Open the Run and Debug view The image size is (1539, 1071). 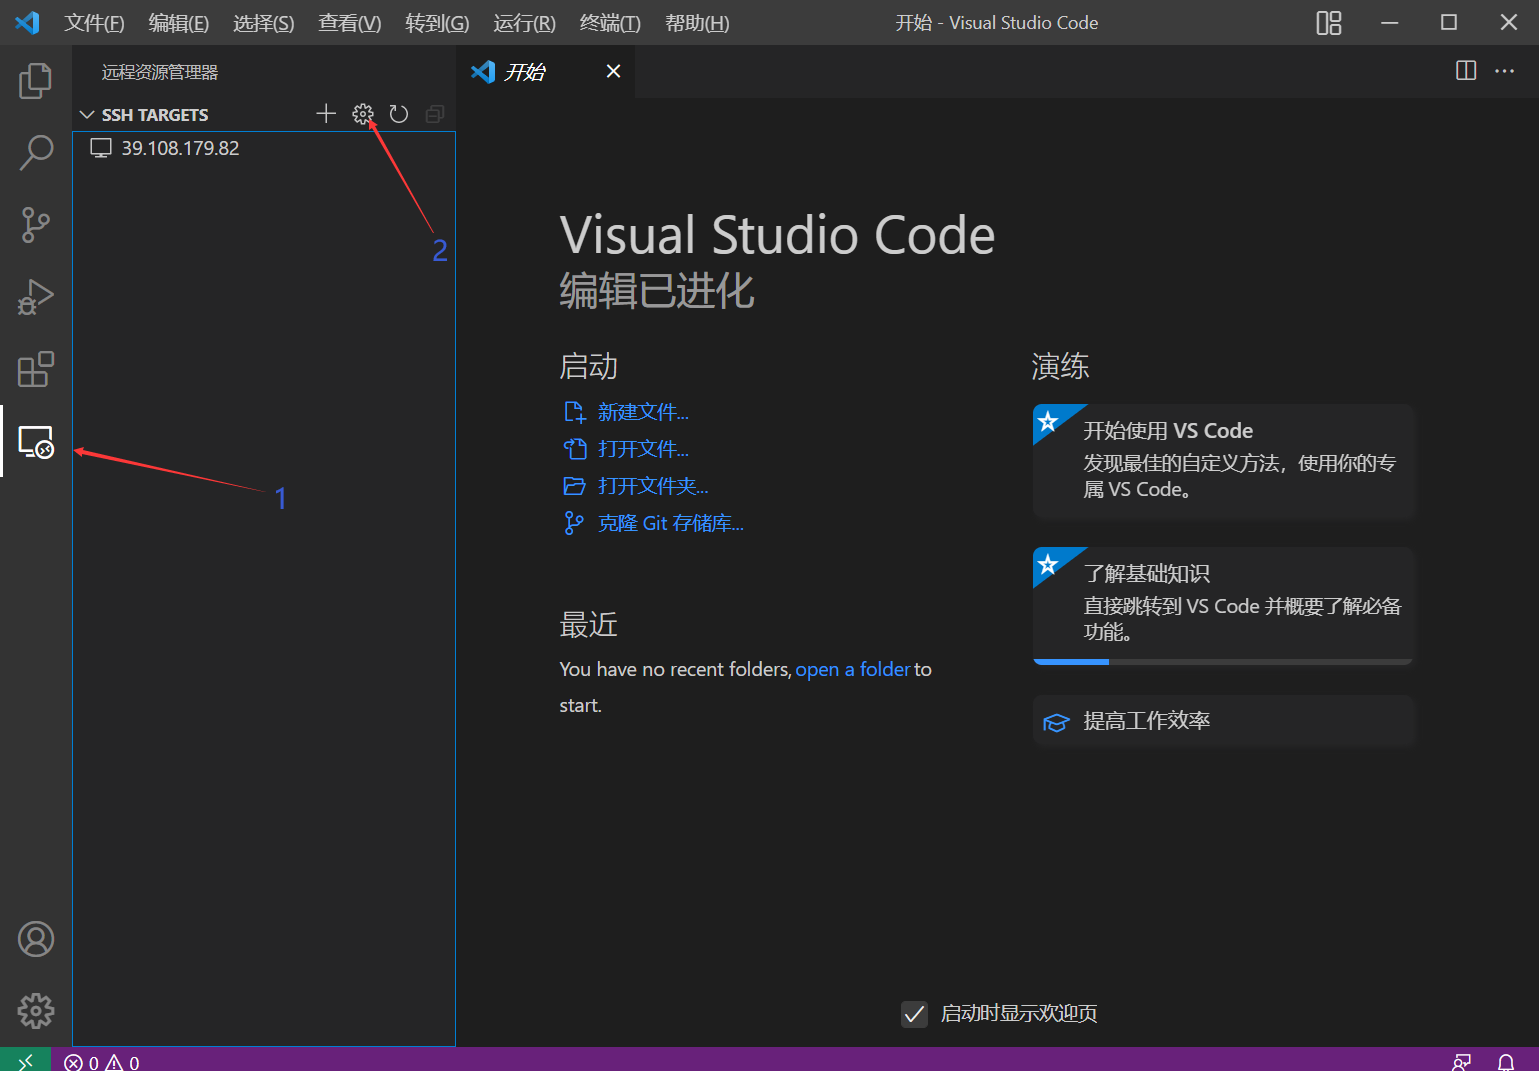(36, 297)
